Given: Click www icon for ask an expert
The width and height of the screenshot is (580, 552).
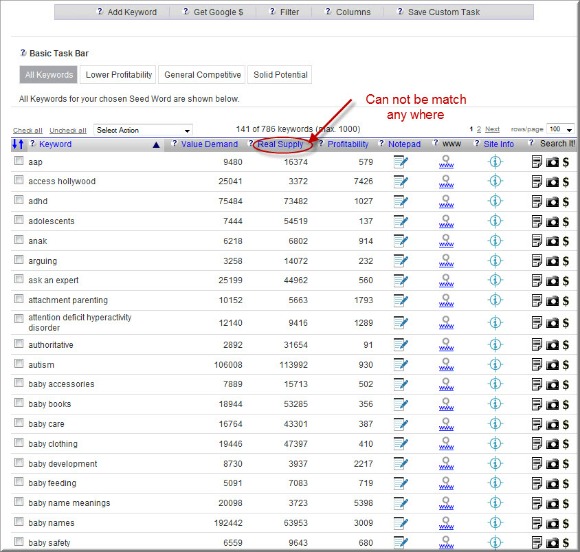Looking at the screenshot, I should [x=446, y=281].
